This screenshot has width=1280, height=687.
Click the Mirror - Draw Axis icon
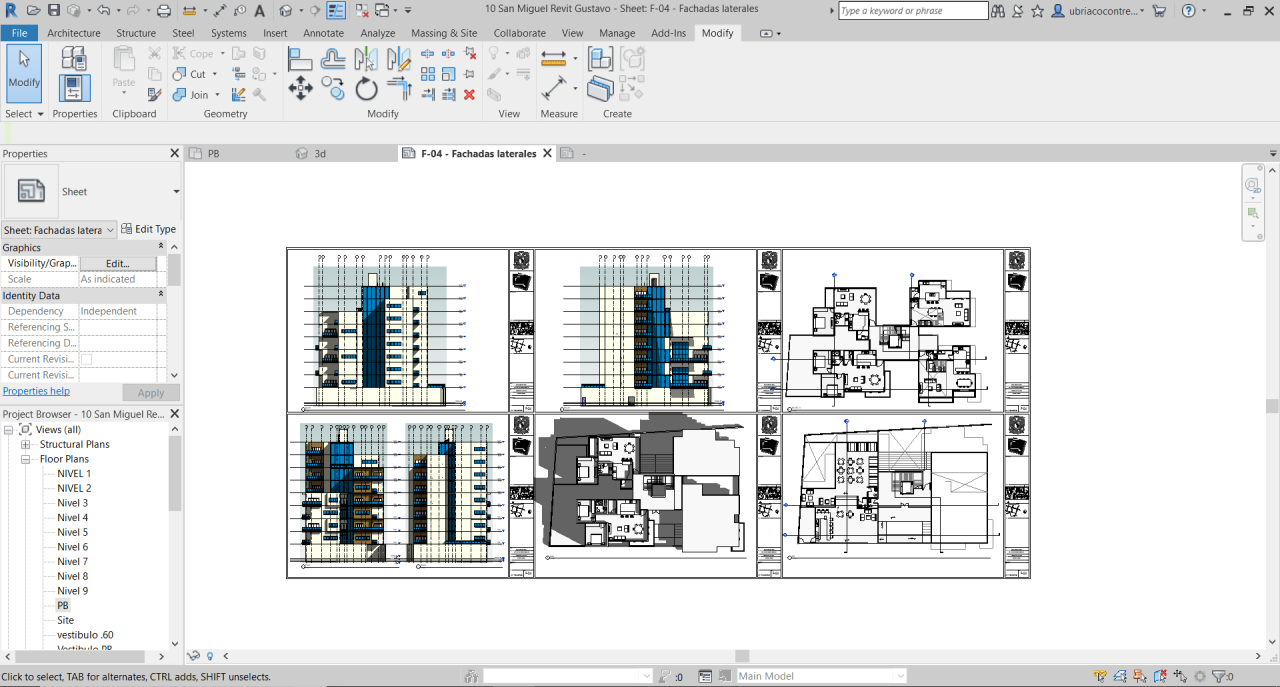(399, 59)
